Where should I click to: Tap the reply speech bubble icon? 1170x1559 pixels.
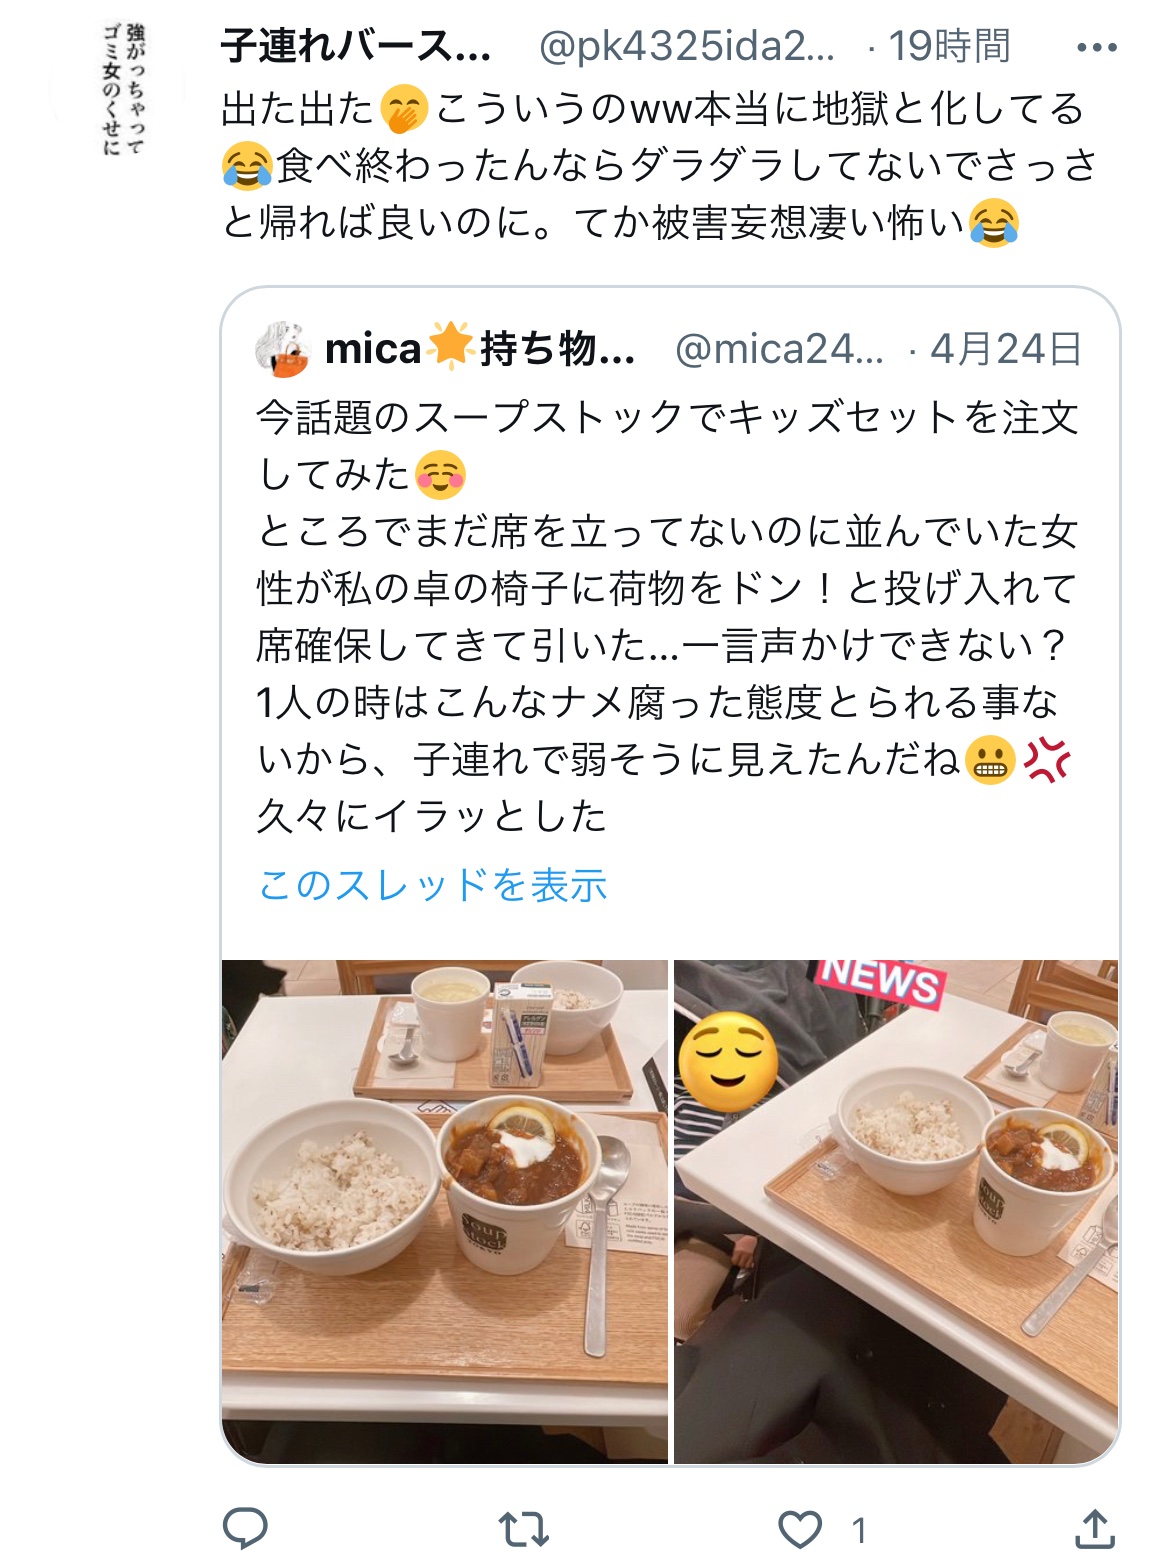point(245,1528)
